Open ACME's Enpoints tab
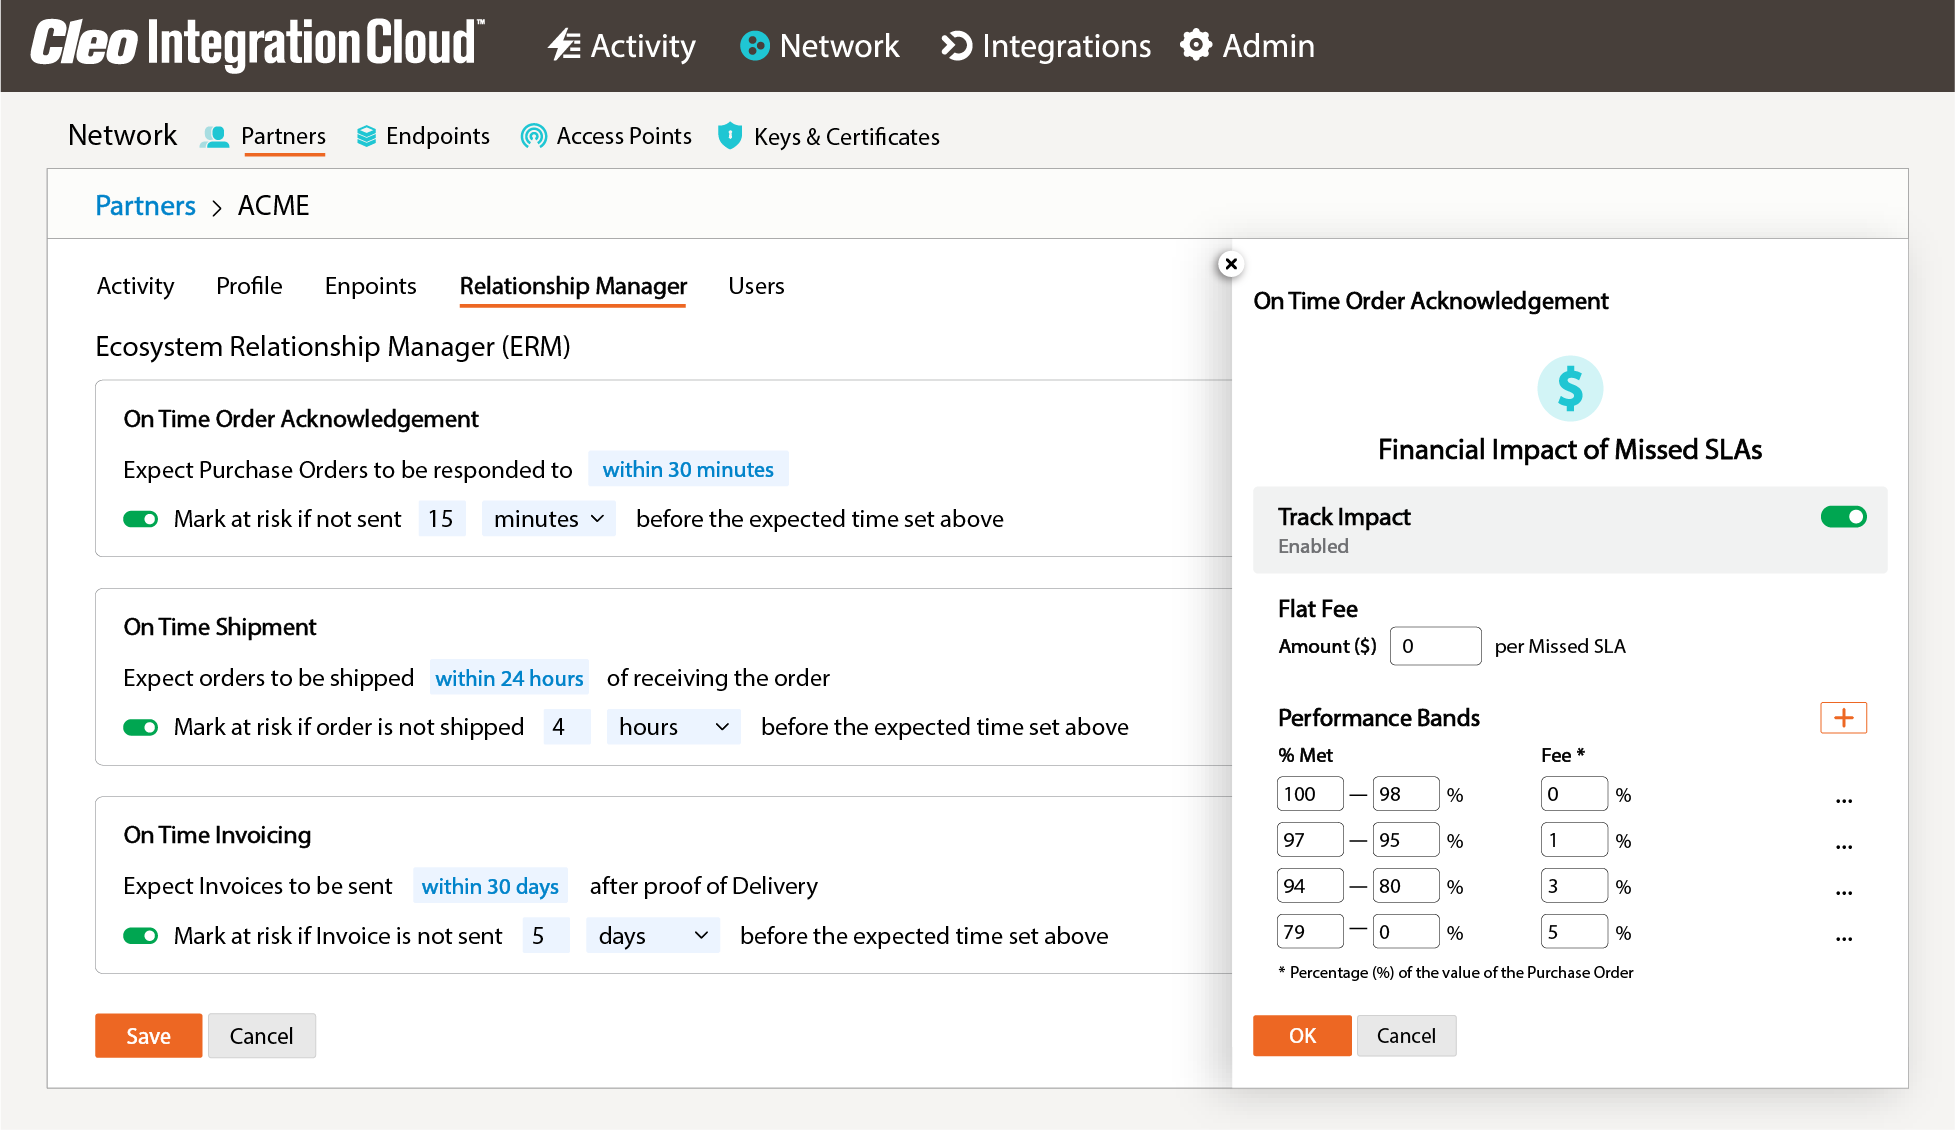The width and height of the screenshot is (1955, 1130). click(370, 286)
